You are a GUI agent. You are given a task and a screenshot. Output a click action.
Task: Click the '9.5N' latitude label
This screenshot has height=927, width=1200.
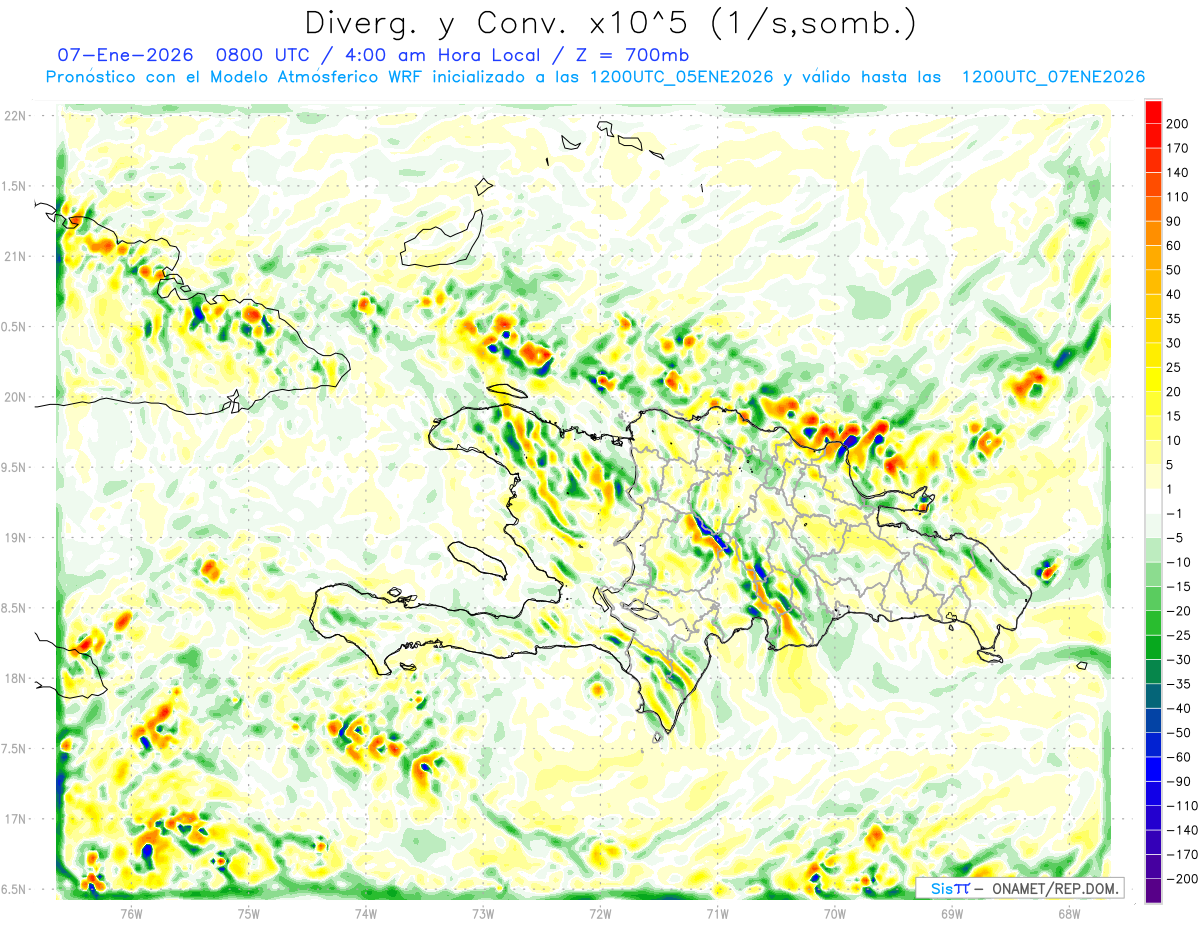(14, 468)
